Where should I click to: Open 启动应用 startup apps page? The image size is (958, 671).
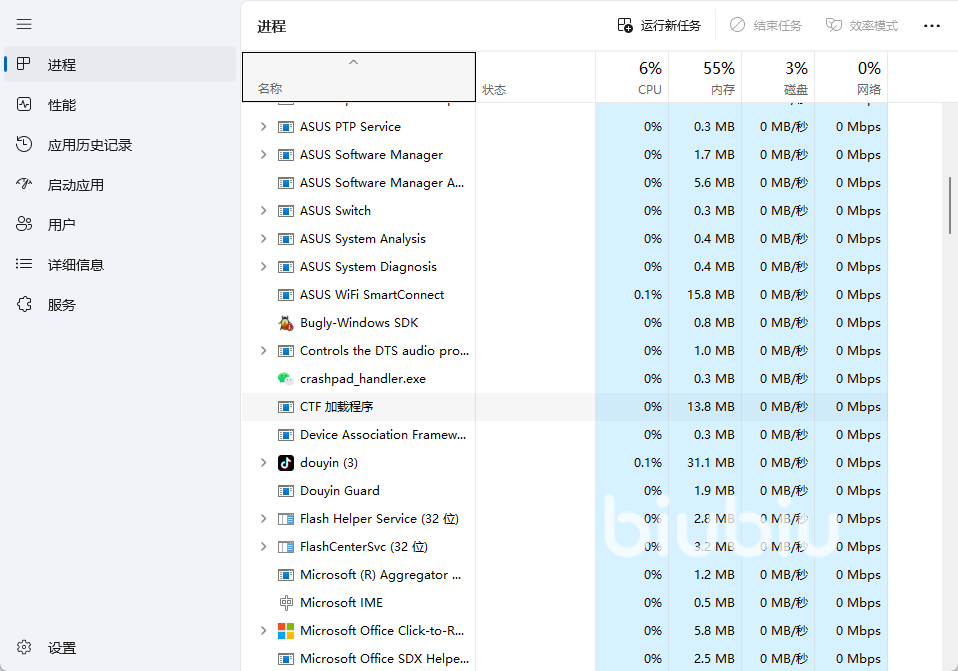pos(75,185)
